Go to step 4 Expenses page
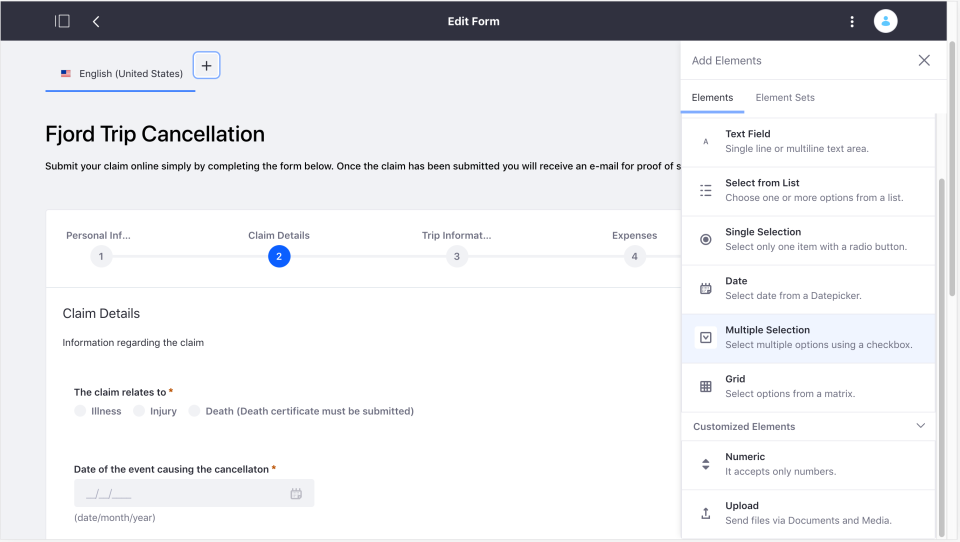This screenshot has width=960, height=542. [634, 257]
